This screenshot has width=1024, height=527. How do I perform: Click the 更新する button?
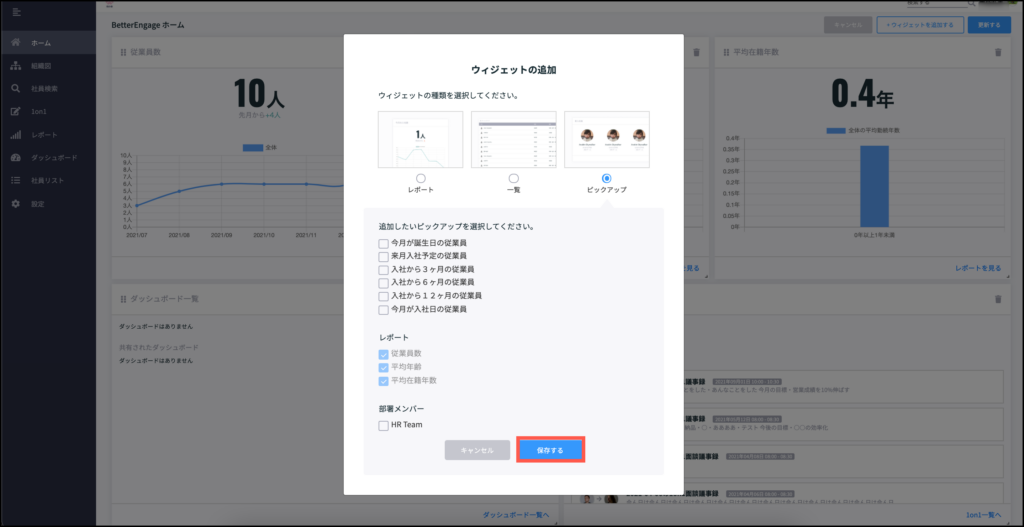coord(989,25)
